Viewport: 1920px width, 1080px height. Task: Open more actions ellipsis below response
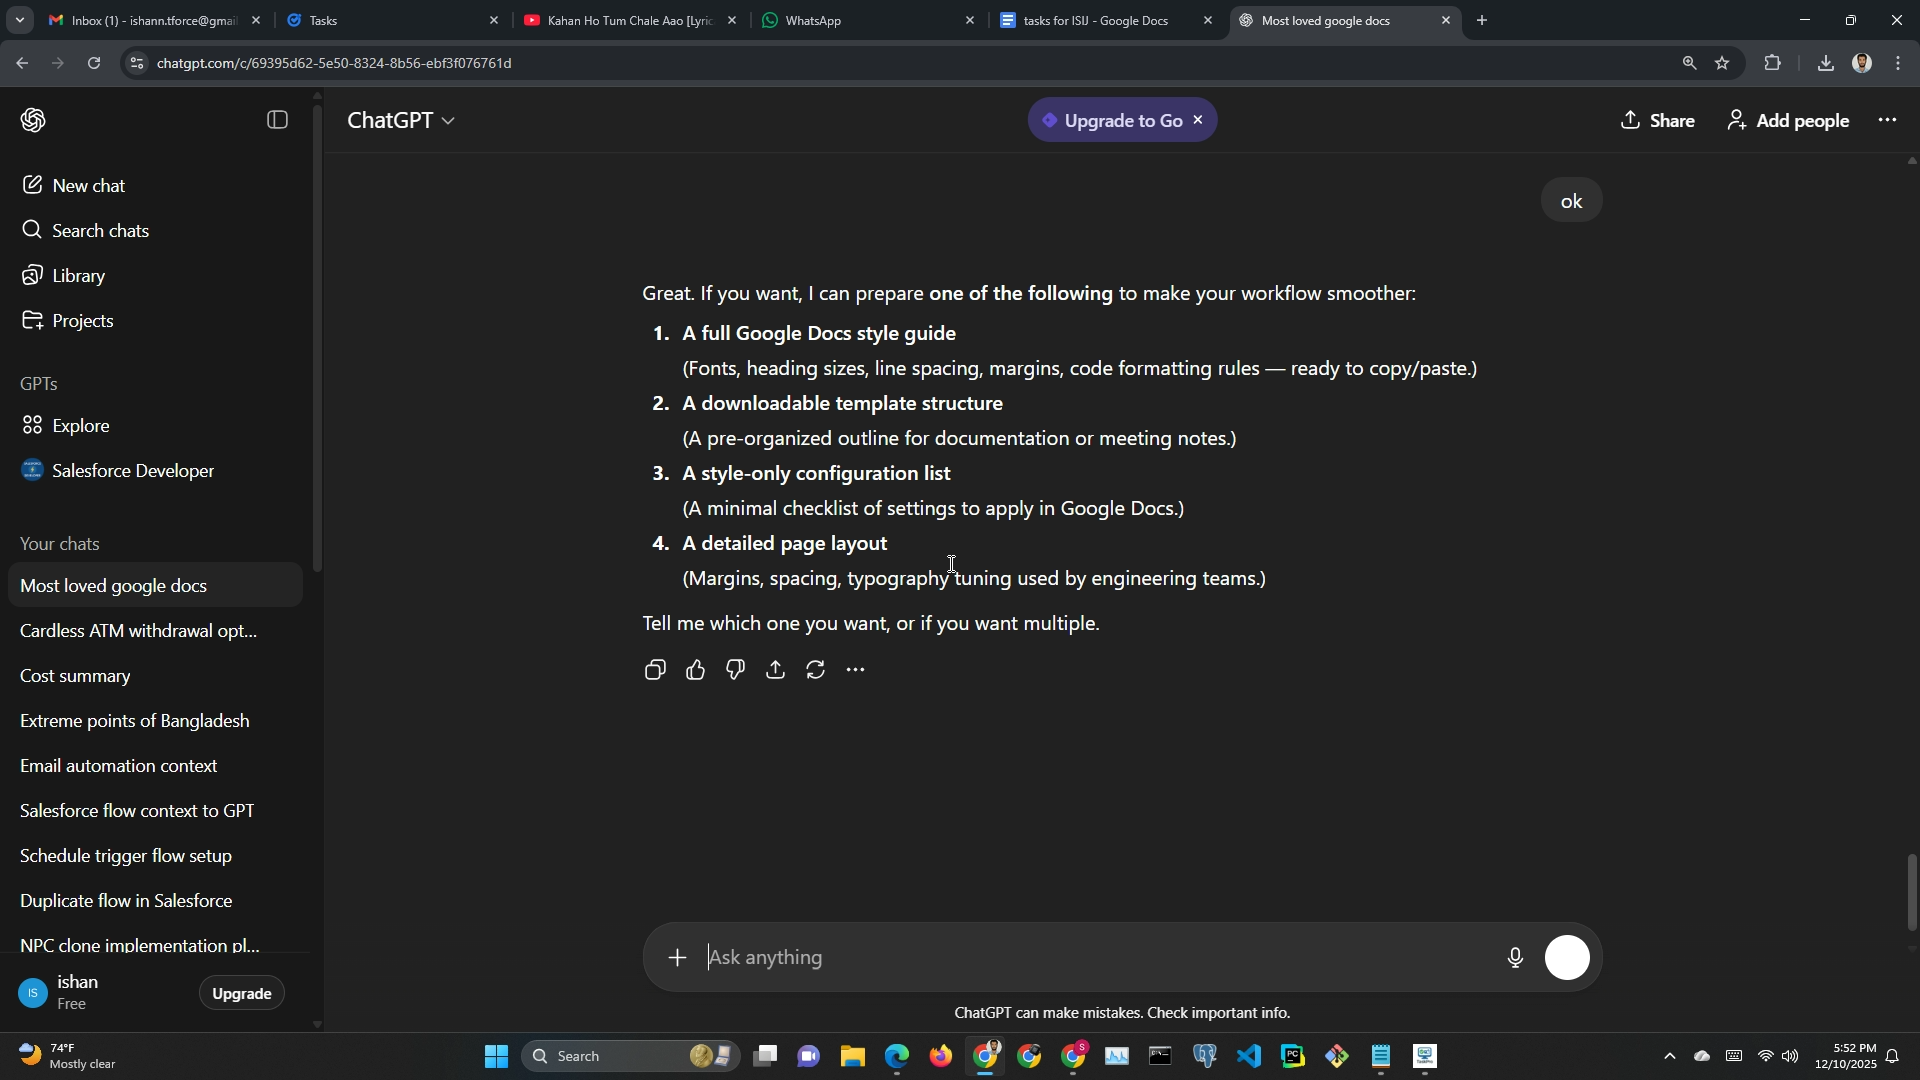tap(856, 670)
